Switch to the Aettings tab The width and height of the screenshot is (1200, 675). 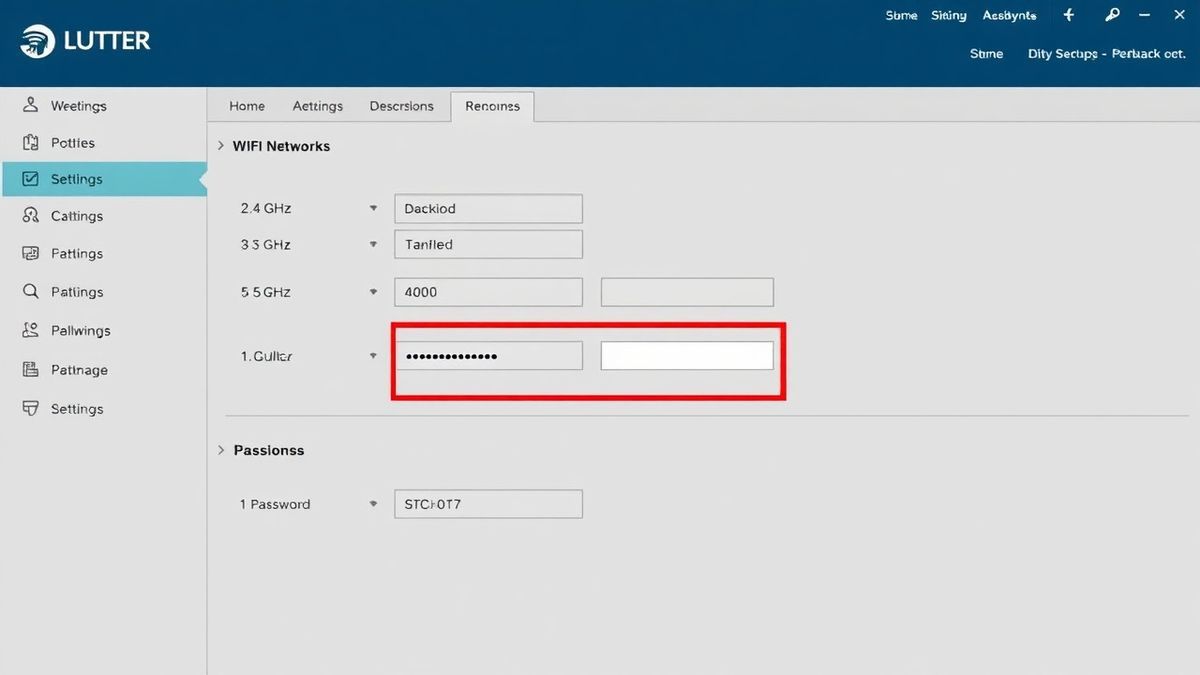(x=318, y=106)
